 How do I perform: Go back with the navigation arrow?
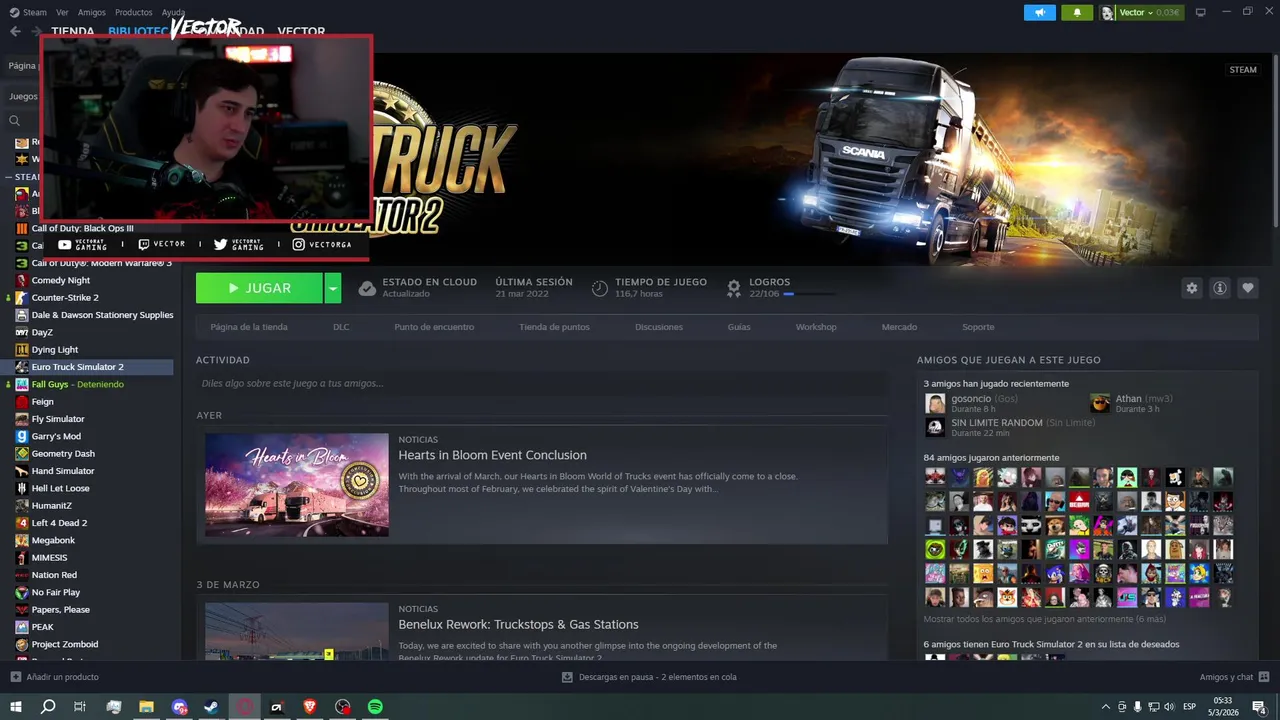pos(15,31)
